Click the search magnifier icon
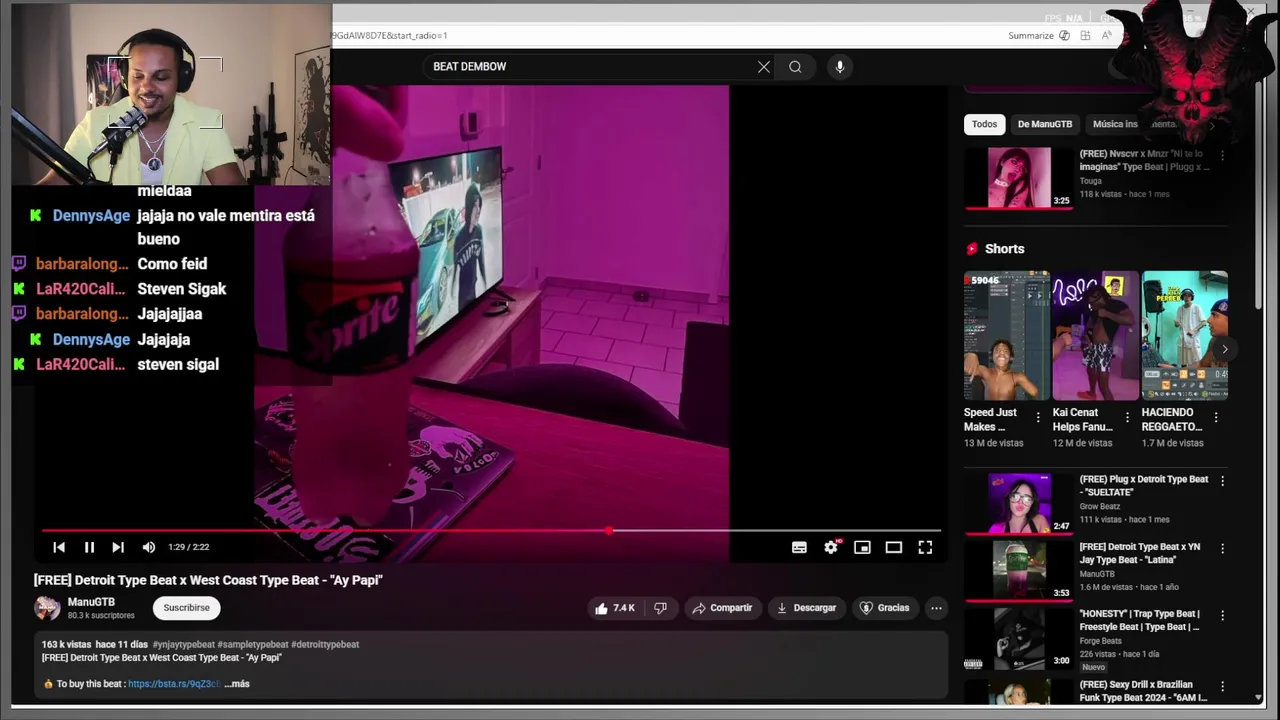 pyautogui.click(x=795, y=67)
